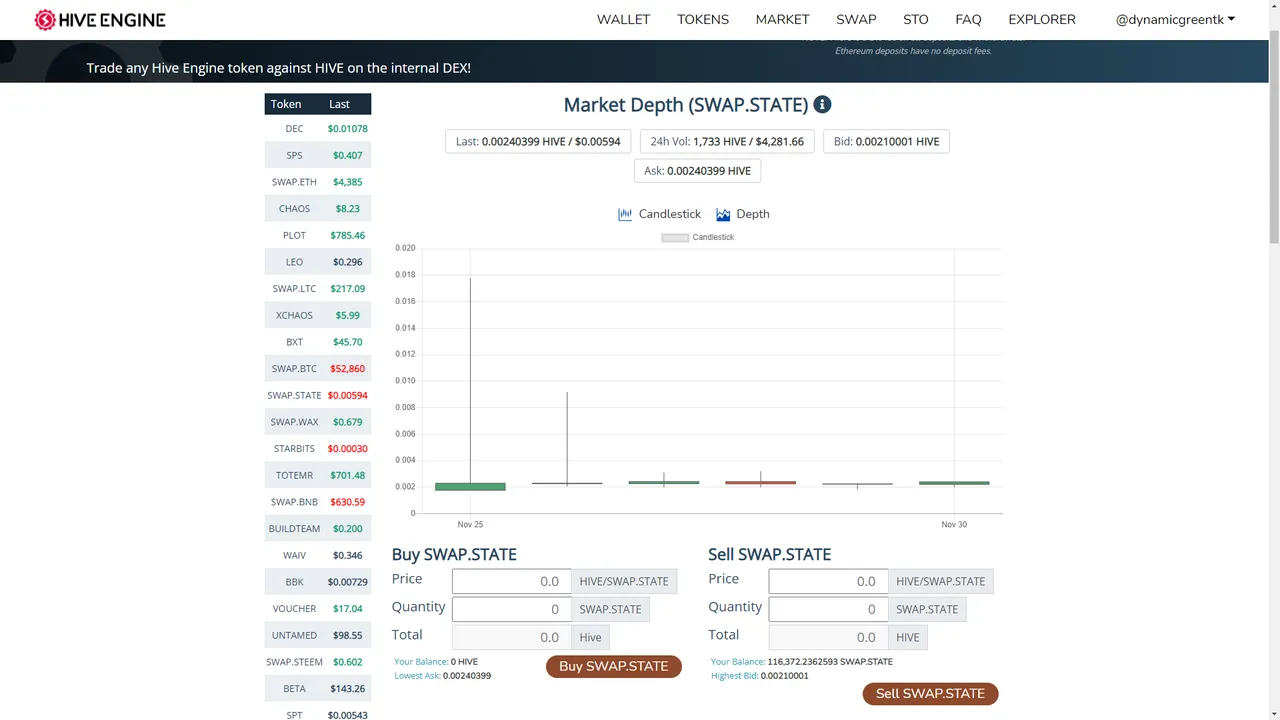Viewport: 1280px width, 720px height.
Task: Click the Sell Price input field
Action: click(x=828, y=581)
